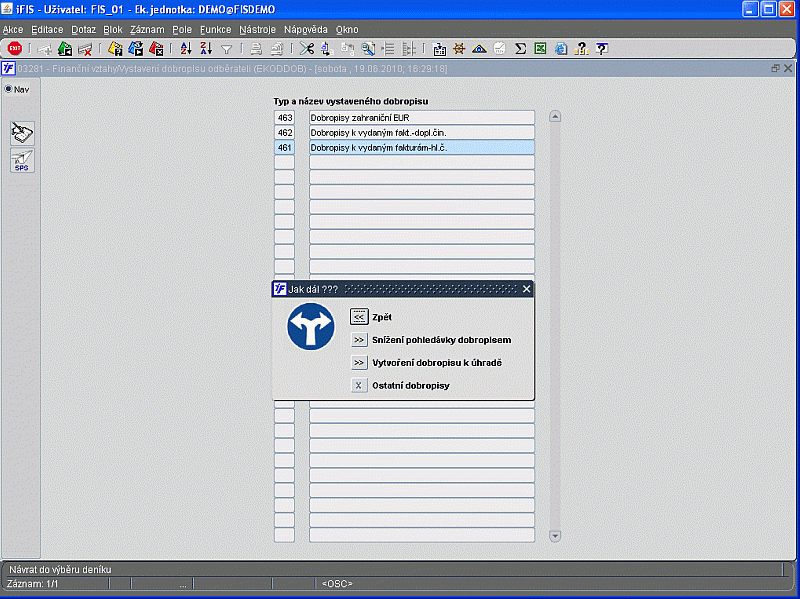Click the filter funnel icon
Screen dimensions: 800x599
(x=227, y=49)
